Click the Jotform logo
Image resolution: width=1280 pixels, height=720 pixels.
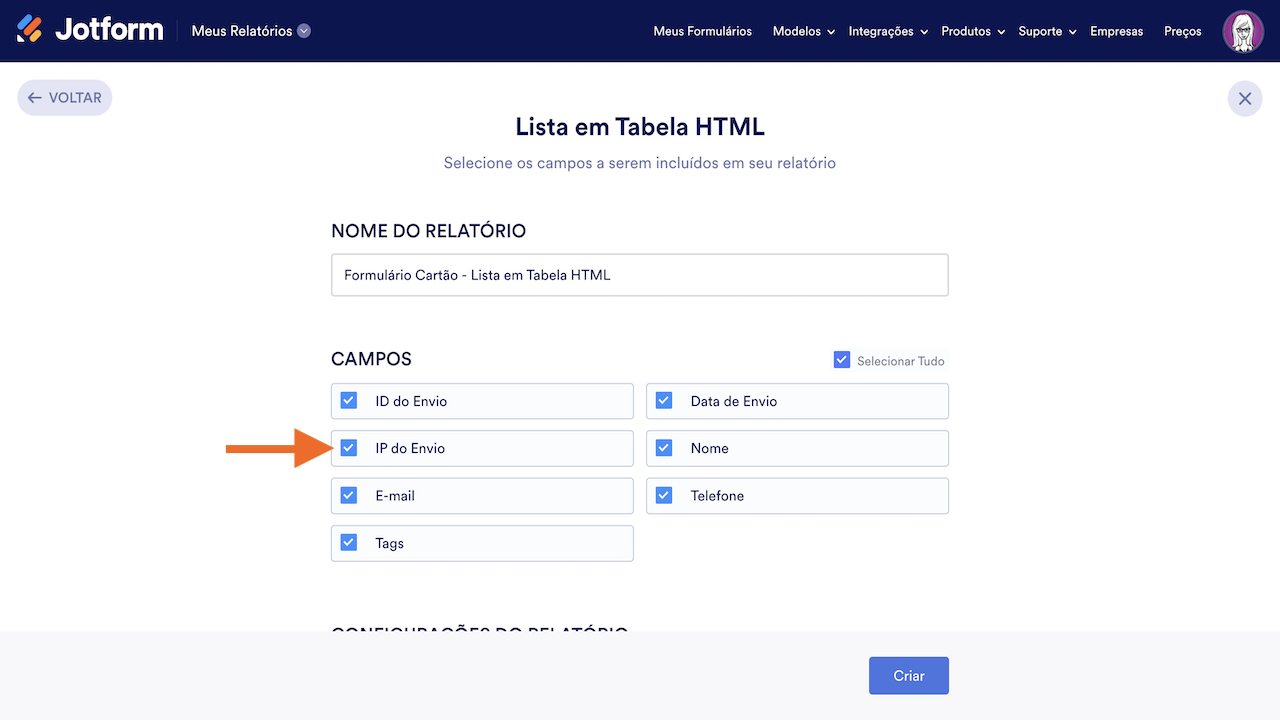pyautogui.click(x=90, y=30)
